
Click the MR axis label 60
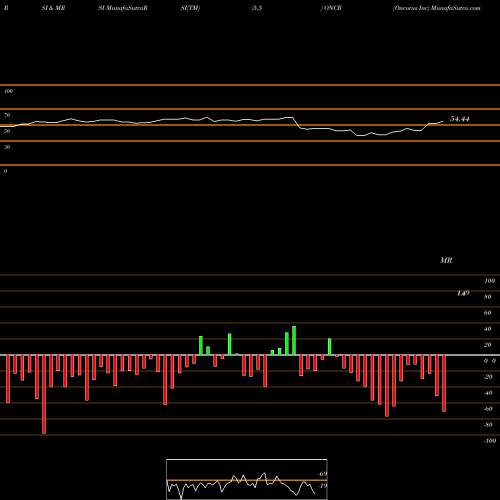point(488,313)
